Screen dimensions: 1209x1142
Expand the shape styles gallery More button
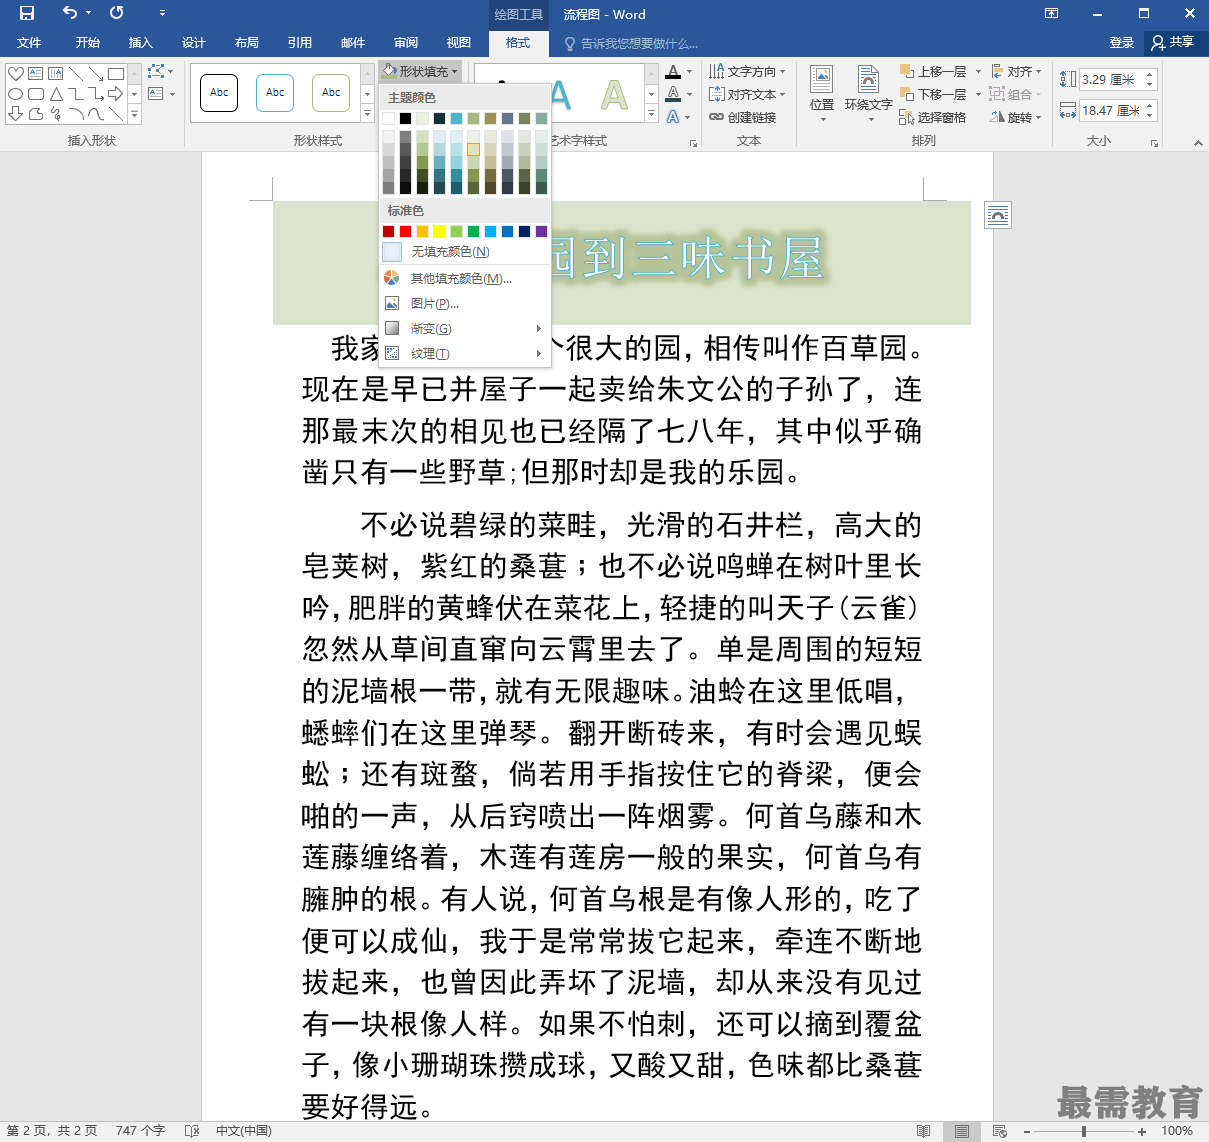(367, 114)
